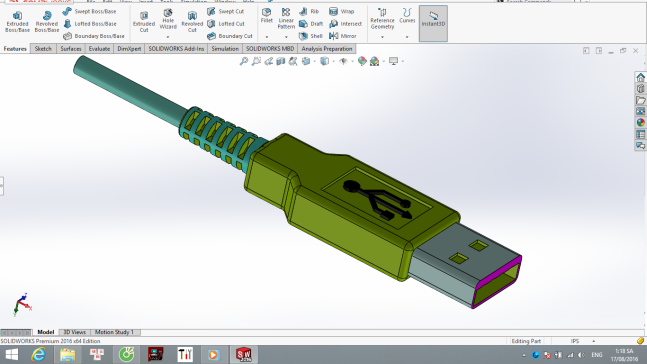Open View Settings monitor icon

point(393,61)
